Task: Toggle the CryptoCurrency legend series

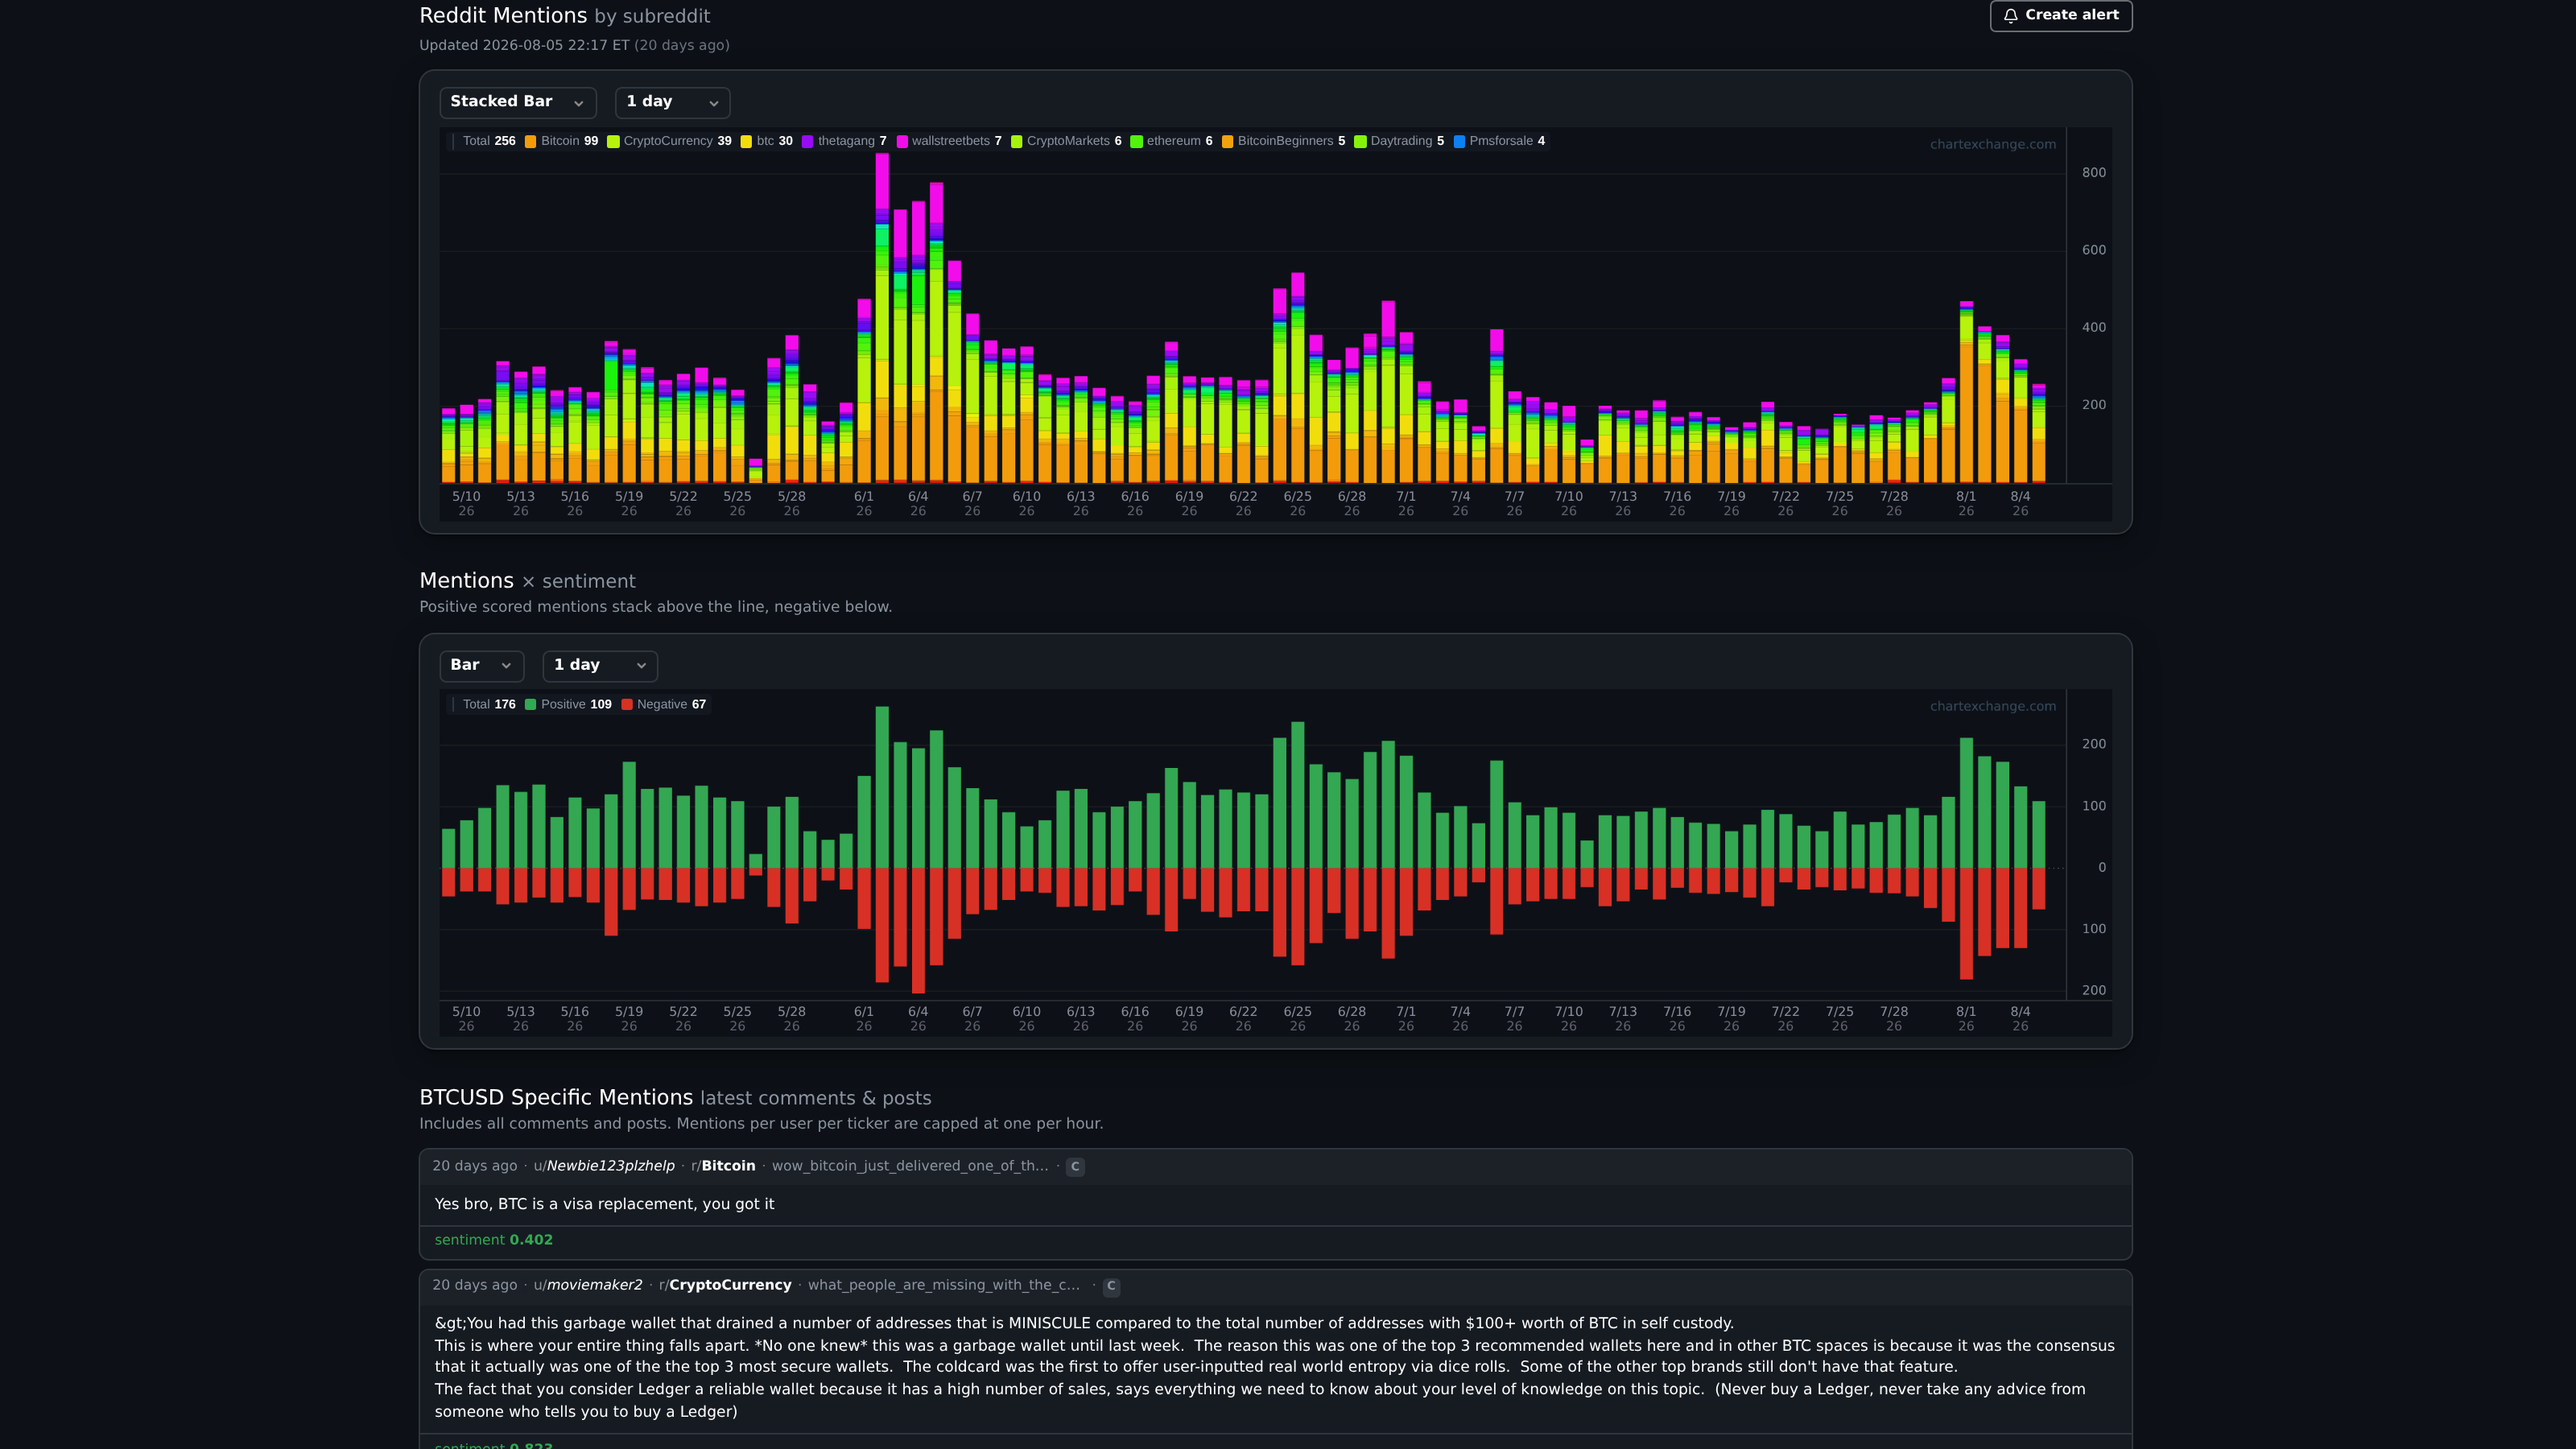Action: tap(669, 141)
